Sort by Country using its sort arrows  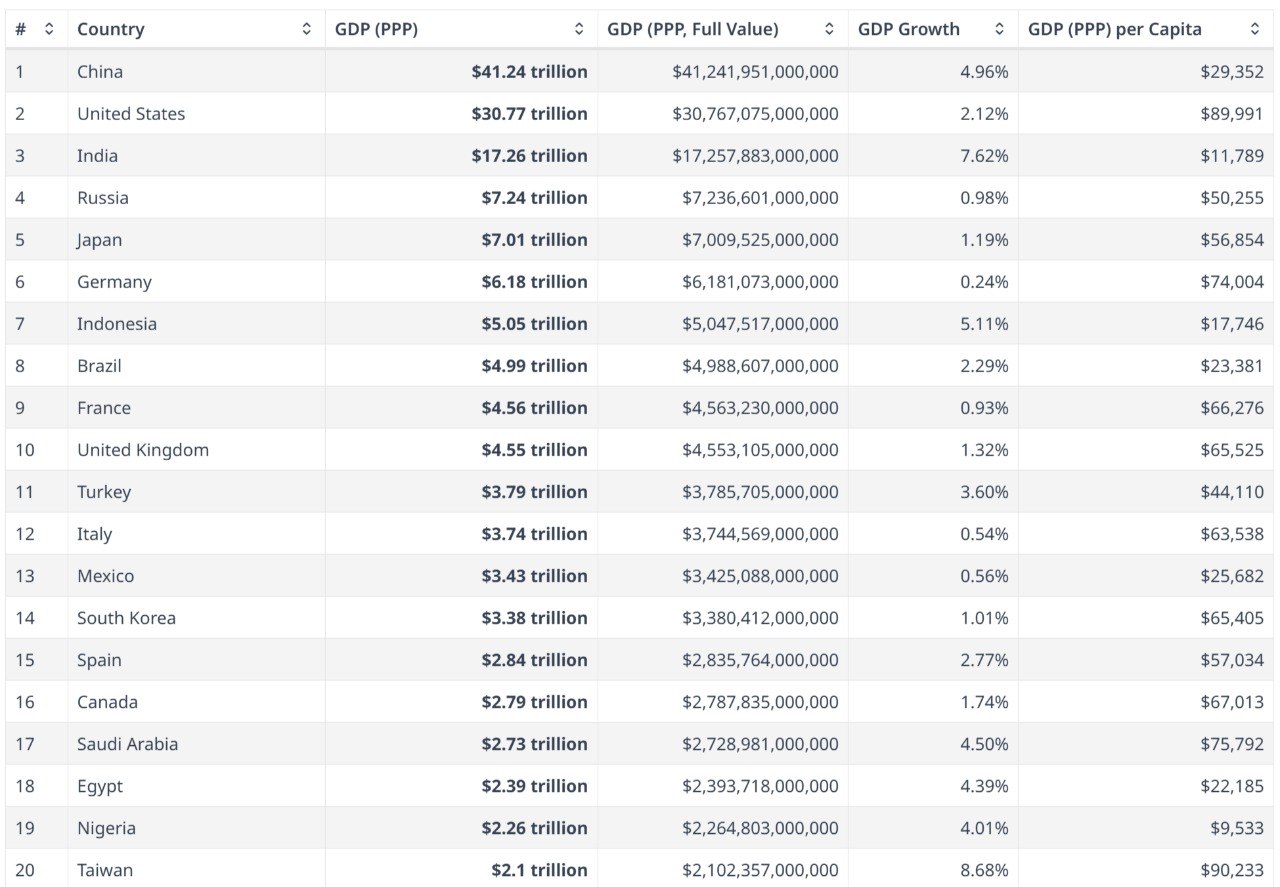point(307,30)
